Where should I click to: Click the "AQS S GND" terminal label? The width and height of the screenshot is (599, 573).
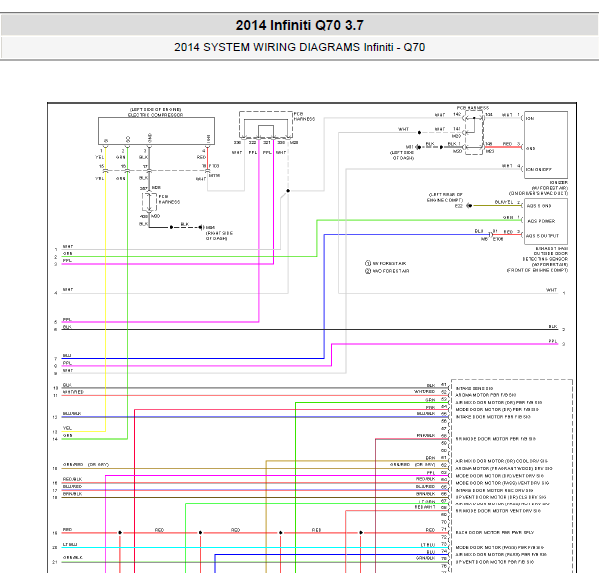(538, 206)
